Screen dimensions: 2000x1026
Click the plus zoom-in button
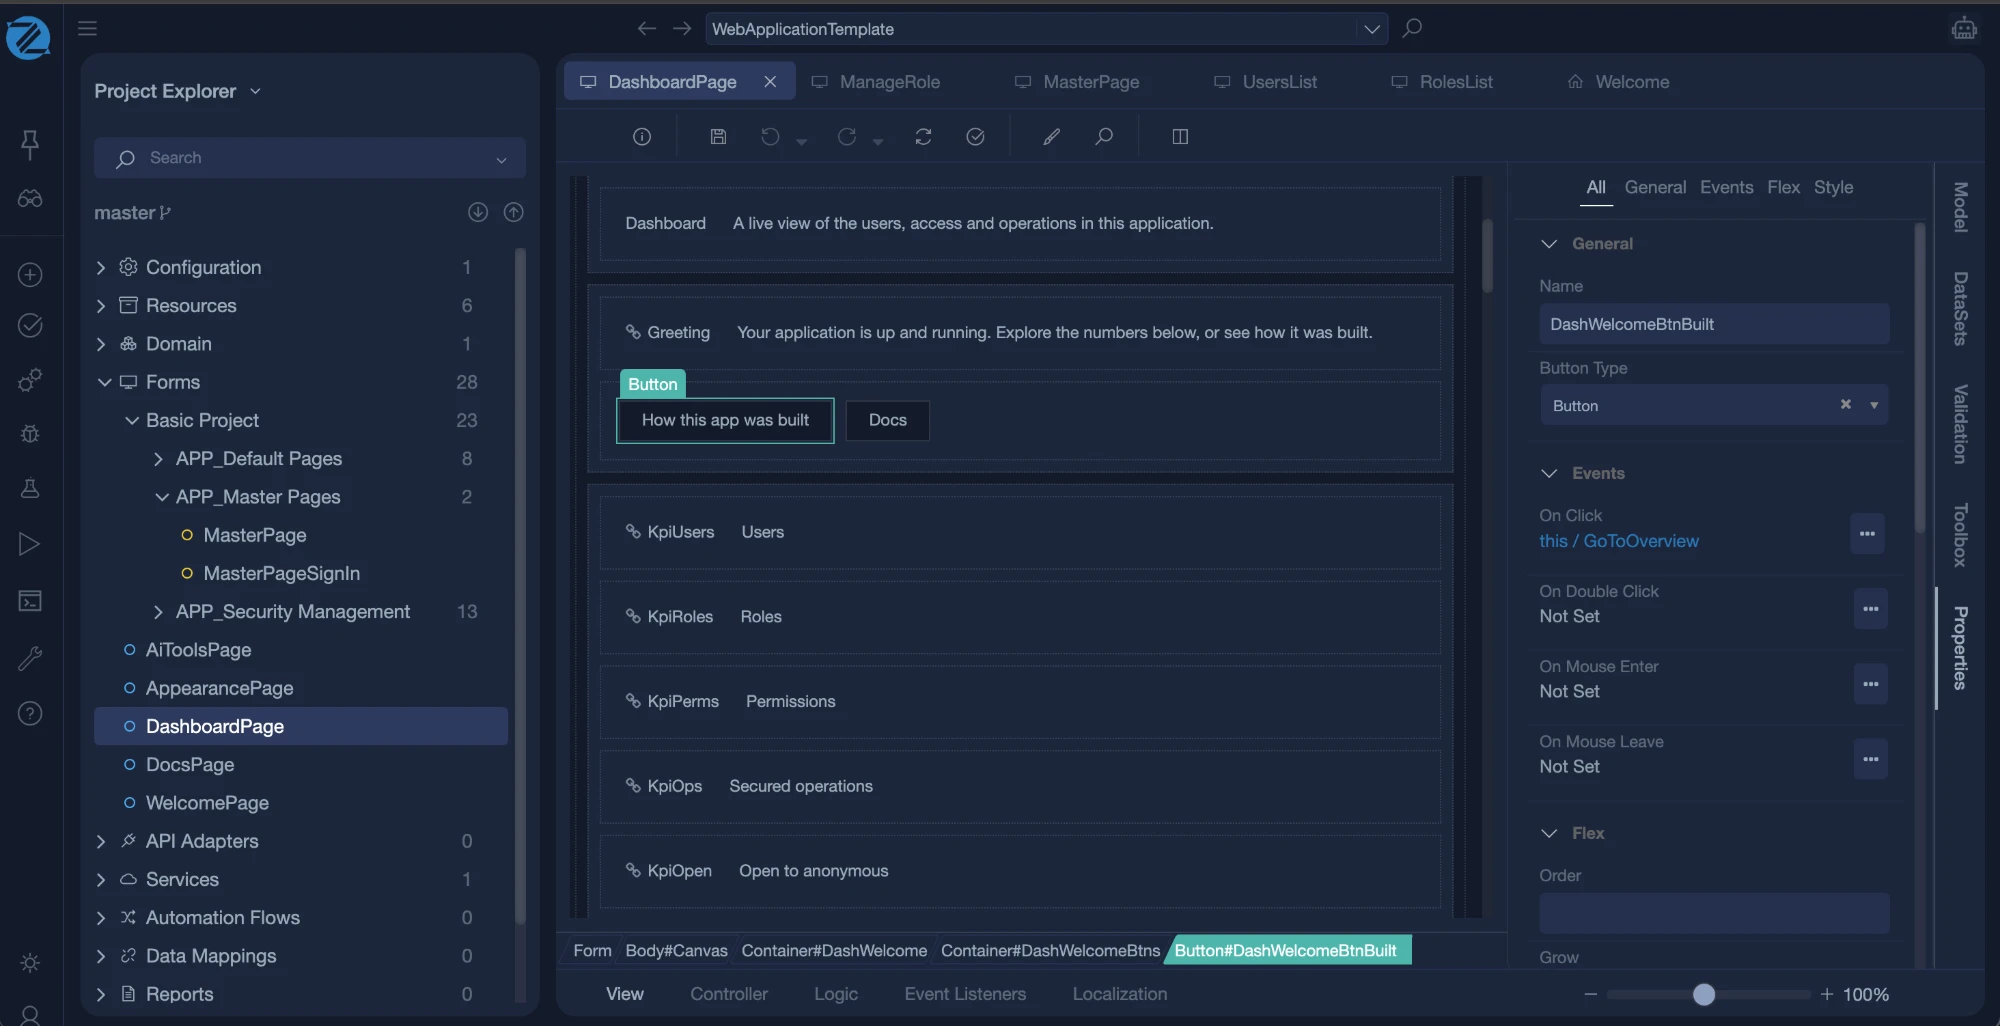[x=1827, y=994]
